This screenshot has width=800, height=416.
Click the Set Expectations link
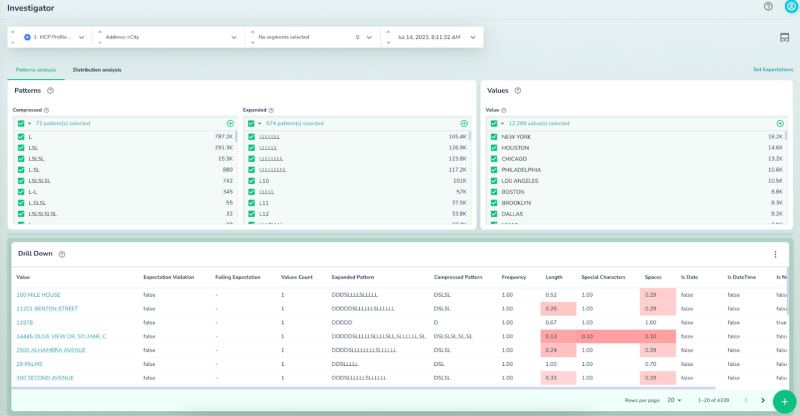pyautogui.click(x=772, y=70)
